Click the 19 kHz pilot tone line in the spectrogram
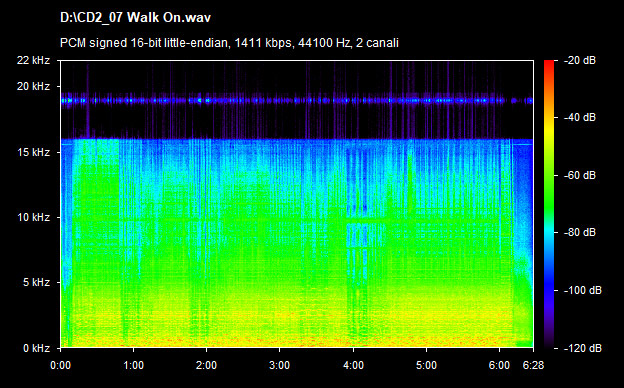Viewport: 624px width, 388px height. click(297, 101)
